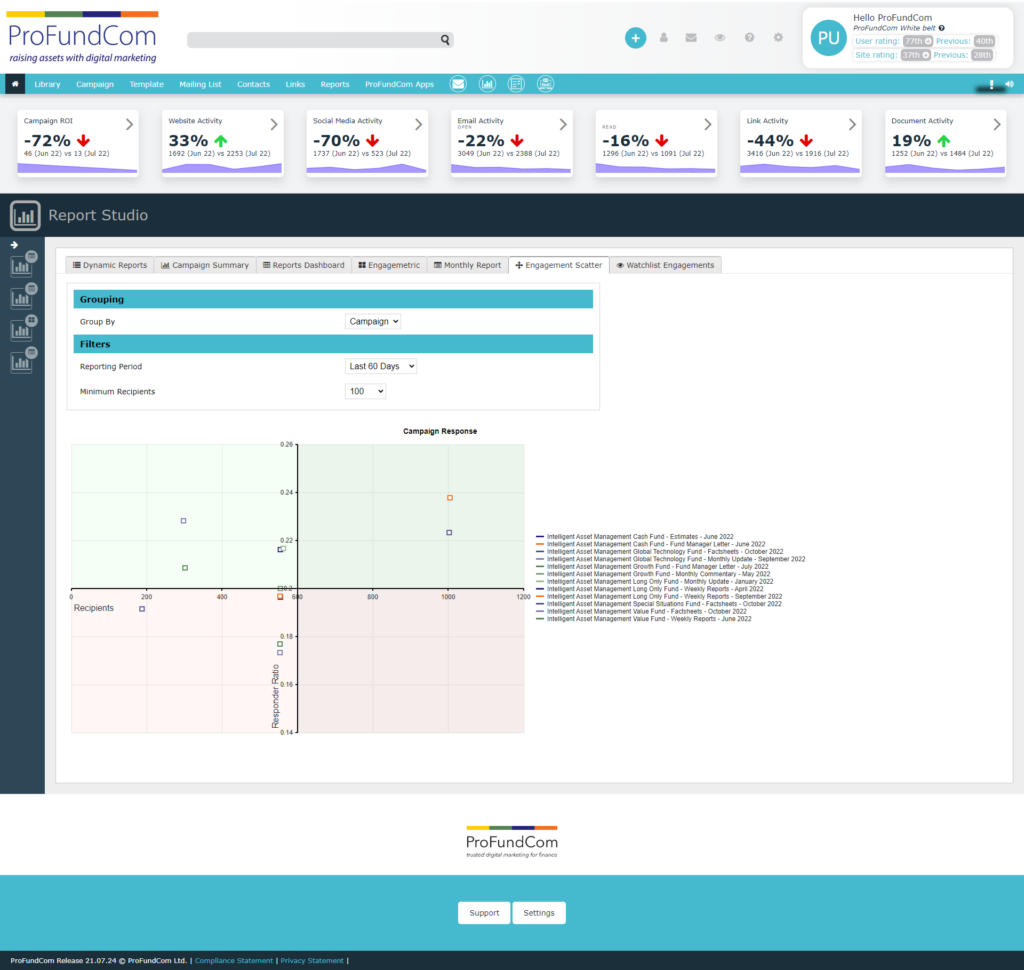
Task: Click inside the top search field
Action: (312, 40)
